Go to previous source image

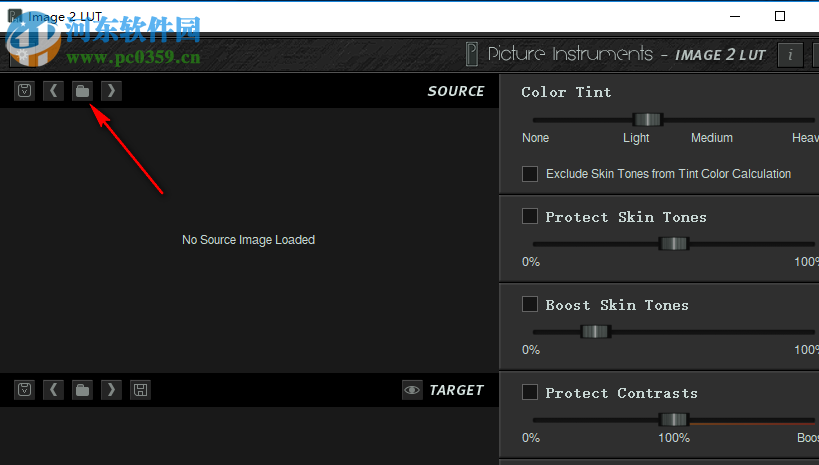pos(53,91)
